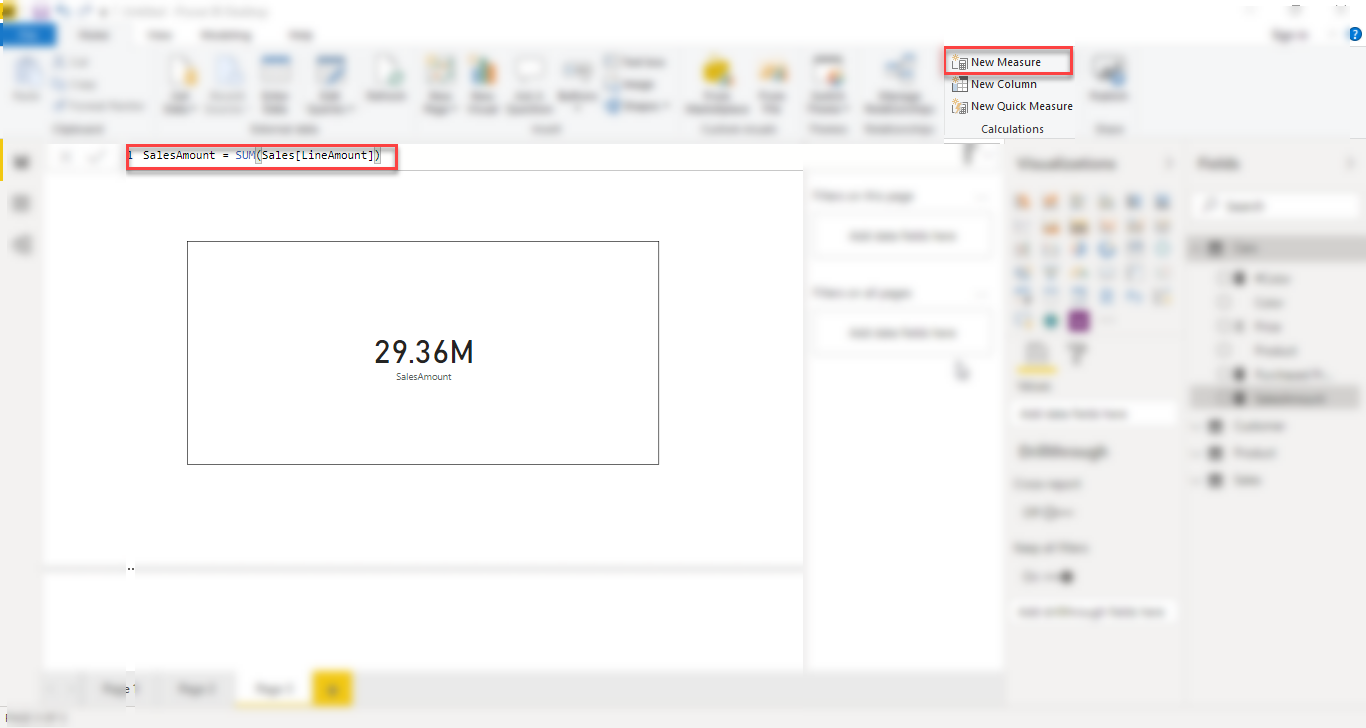Add a new page with the plus button
This screenshot has height=728, width=1366.
point(332,689)
